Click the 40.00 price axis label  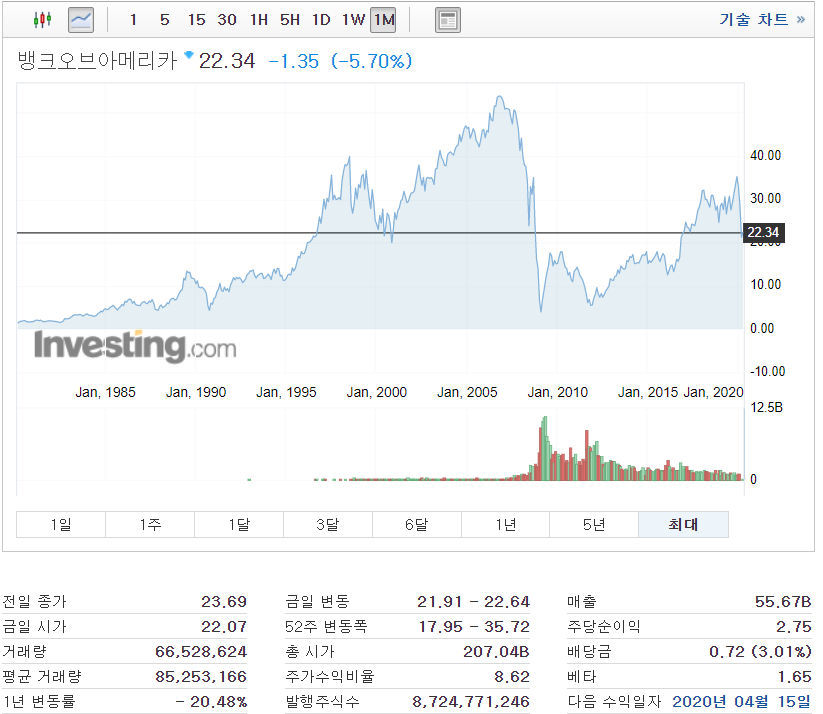(x=765, y=155)
